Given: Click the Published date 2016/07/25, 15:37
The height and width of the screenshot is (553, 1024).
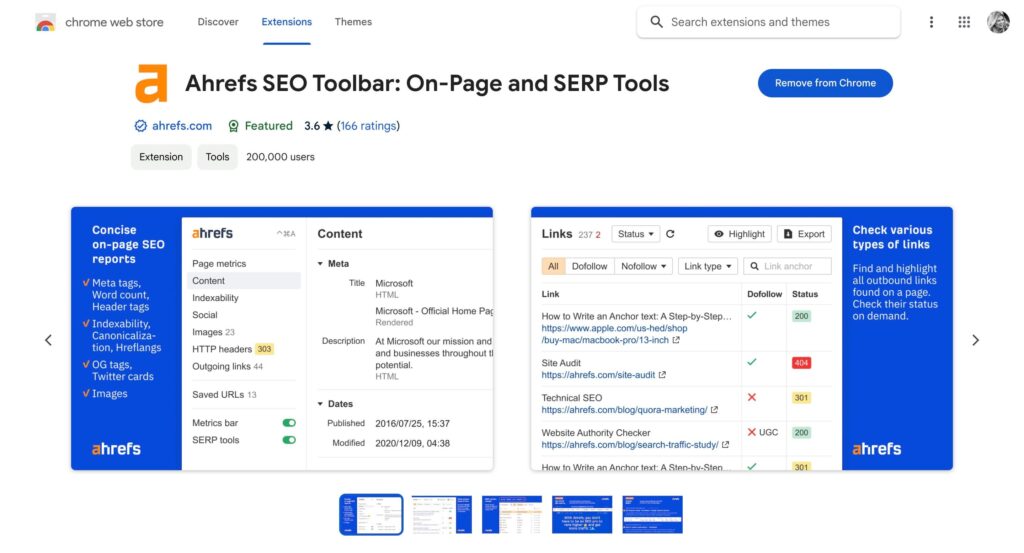Looking at the screenshot, I should (x=412, y=424).
